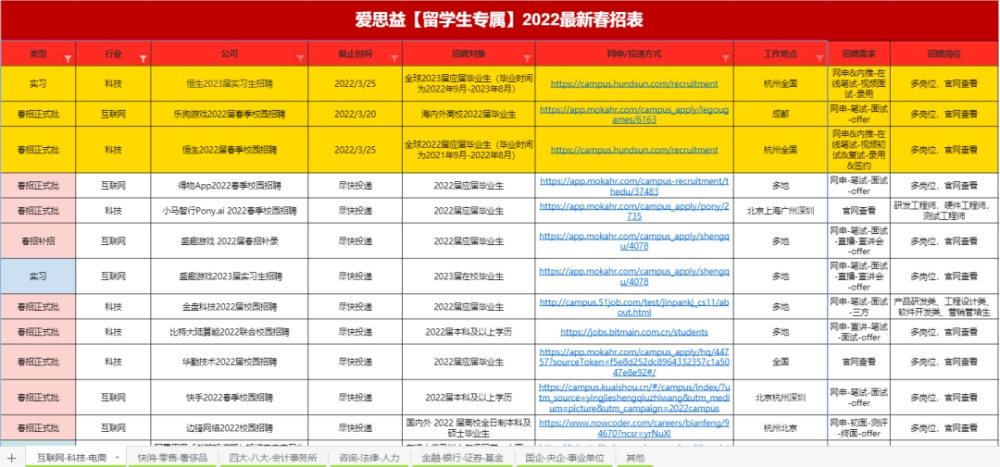Go to the 其他 sheet tab
Viewport: 1000px width, 467px height.
pos(635,457)
